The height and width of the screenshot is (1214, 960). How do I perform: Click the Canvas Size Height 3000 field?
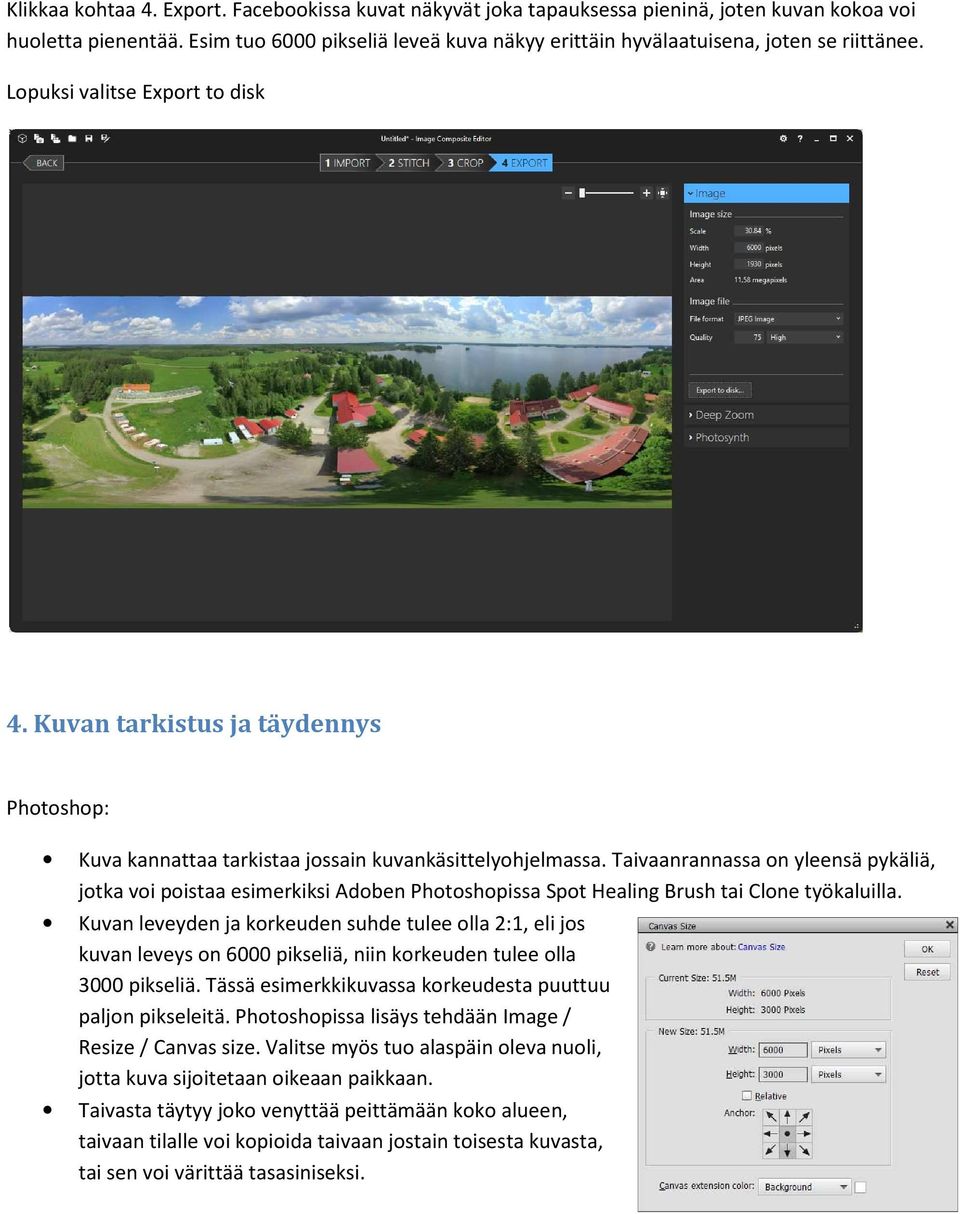(x=783, y=1074)
